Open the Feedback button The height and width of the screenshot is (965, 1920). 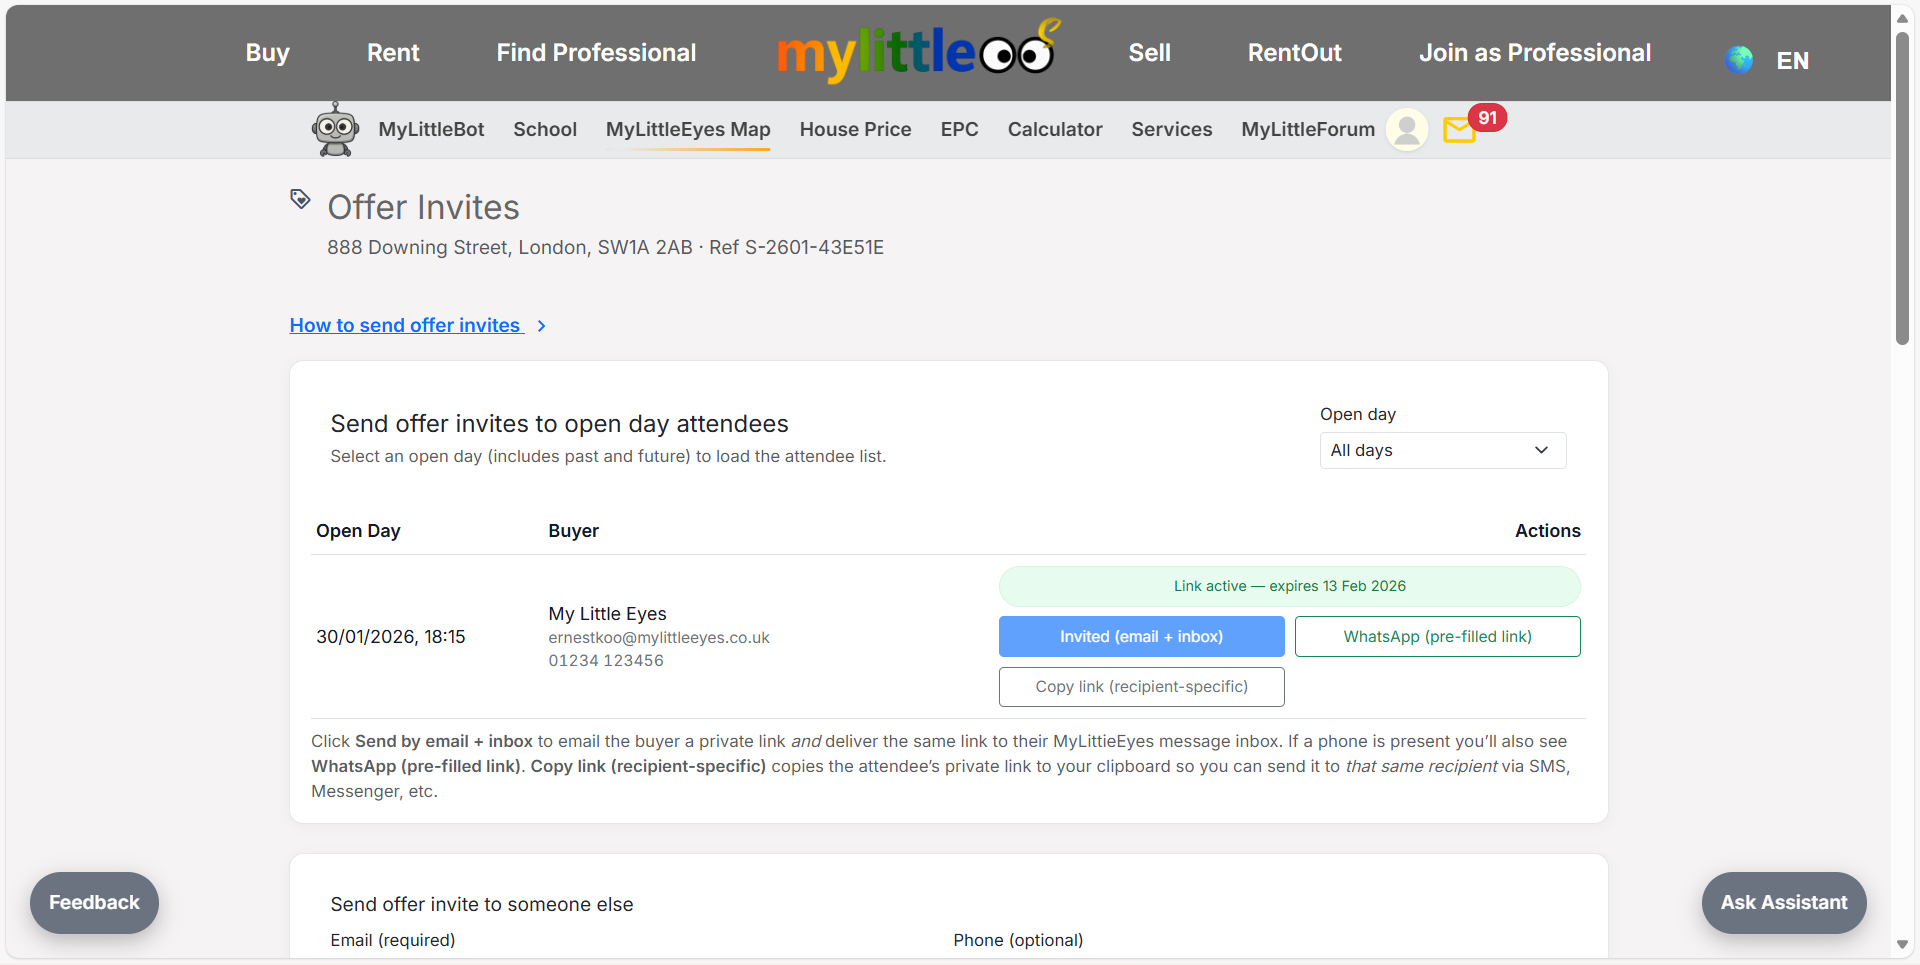pyautogui.click(x=94, y=903)
